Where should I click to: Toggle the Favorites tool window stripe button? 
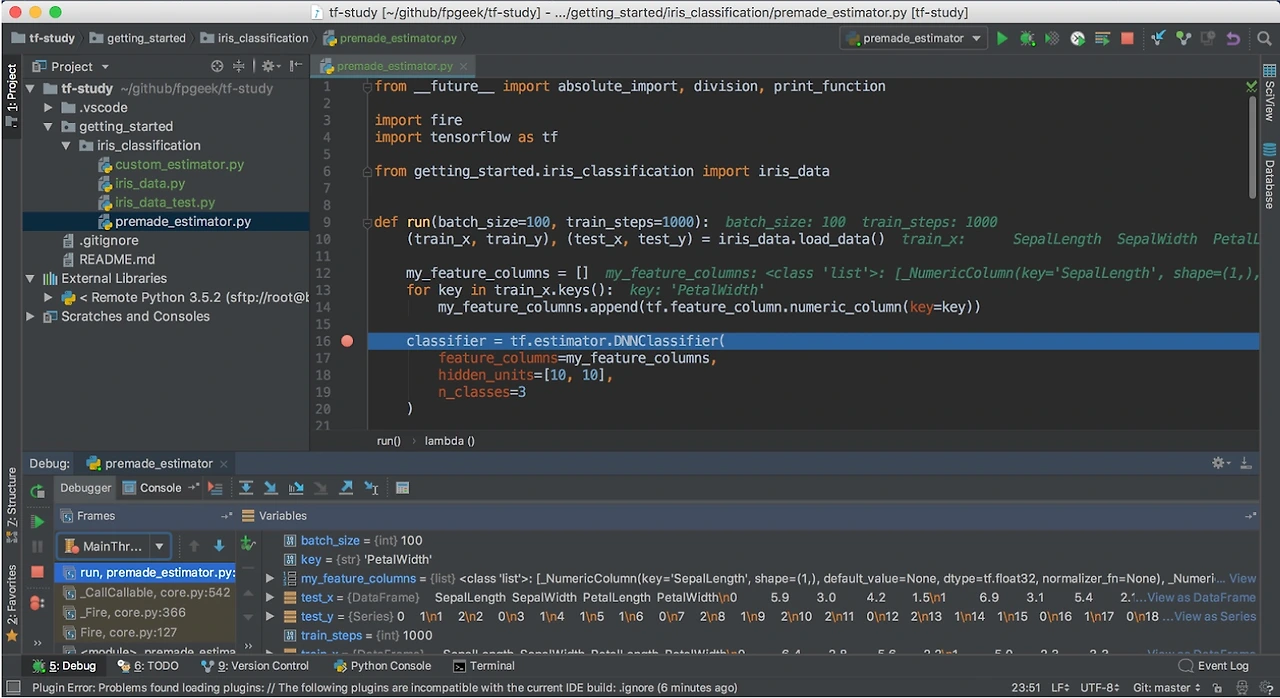point(12,595)
